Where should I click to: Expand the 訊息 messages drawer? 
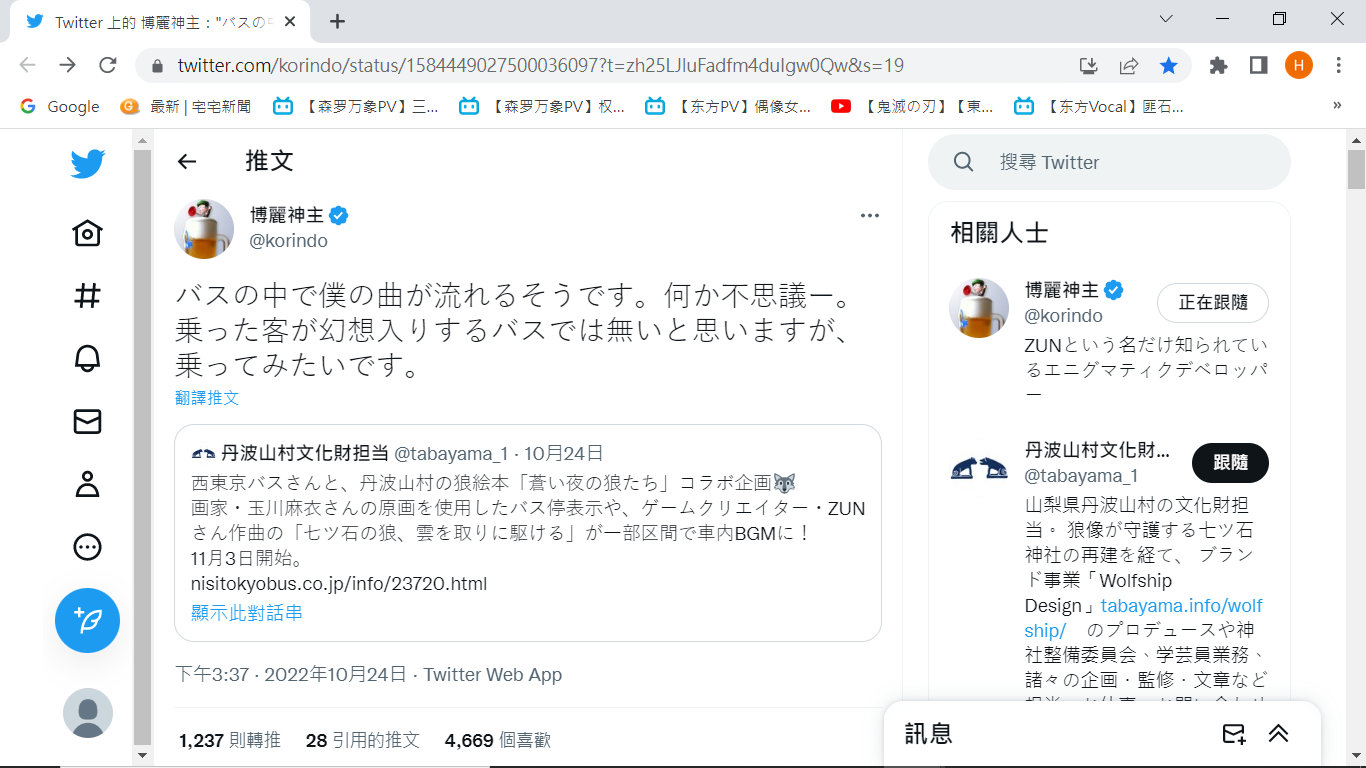(1278, 734)
